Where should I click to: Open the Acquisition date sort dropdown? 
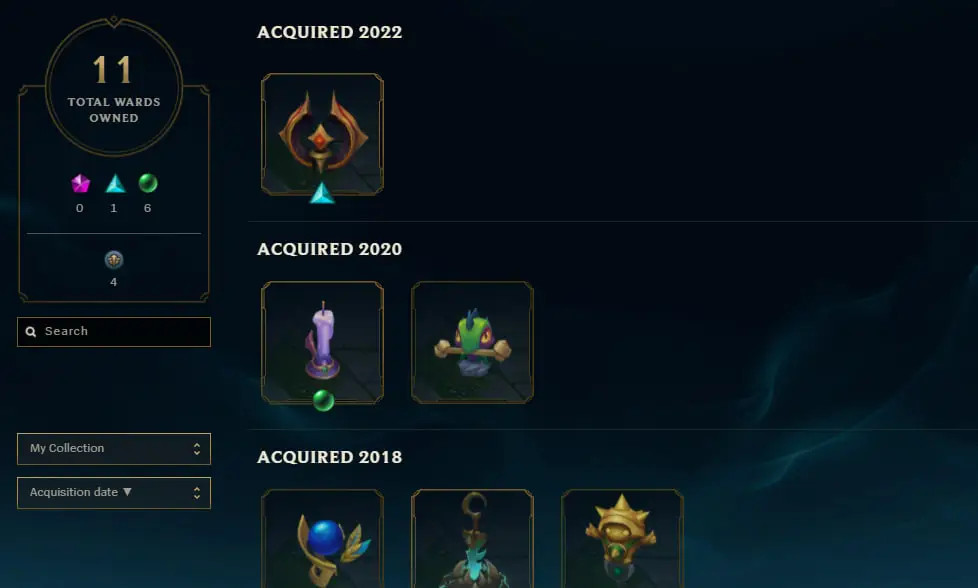point(114,493)
